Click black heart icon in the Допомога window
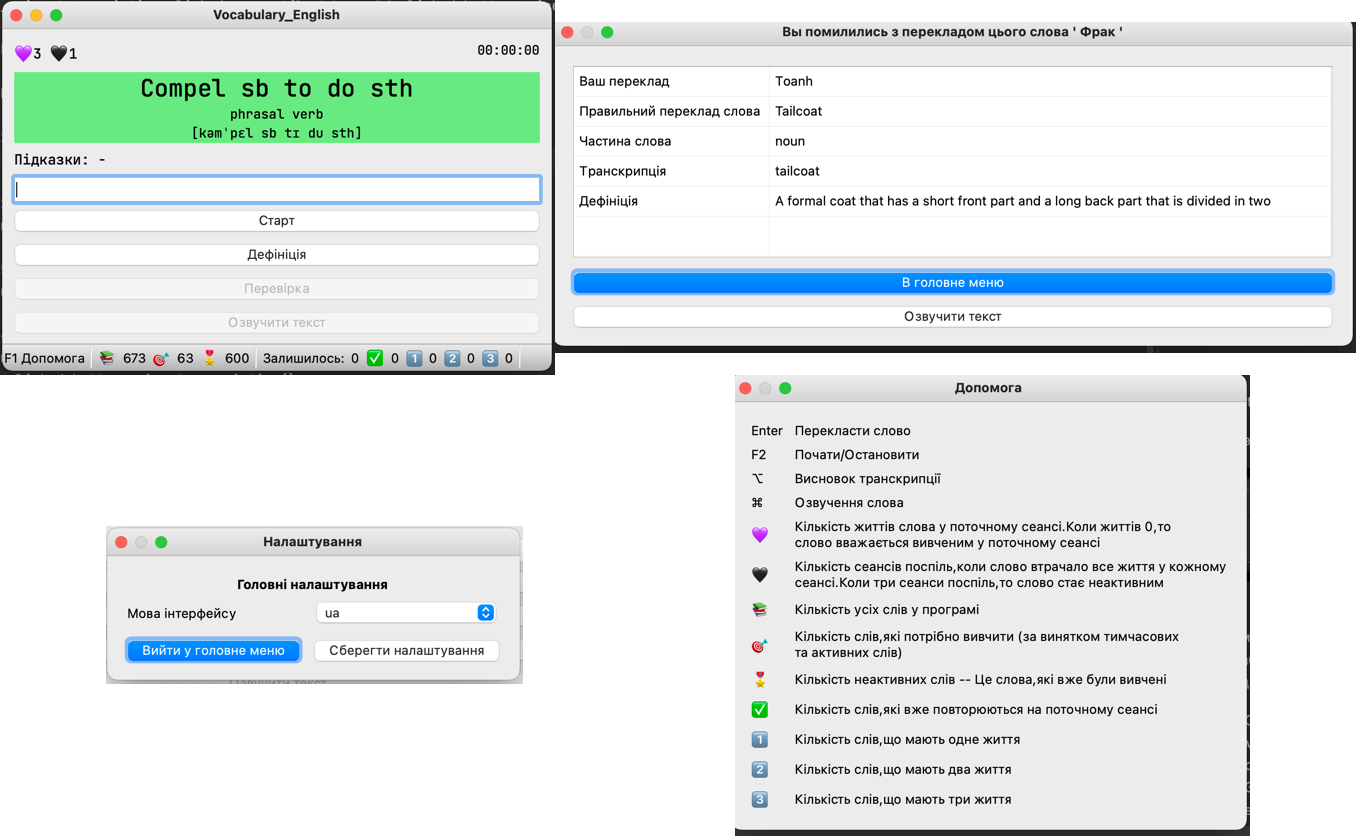Viewport: 1356px width, 836px height. click(759, 575)
